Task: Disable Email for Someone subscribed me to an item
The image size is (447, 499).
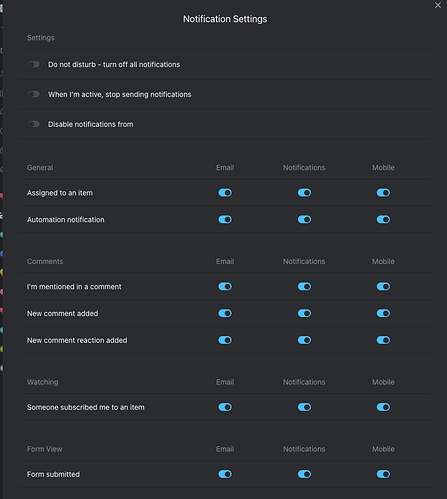Action: (x=225, y=407)
